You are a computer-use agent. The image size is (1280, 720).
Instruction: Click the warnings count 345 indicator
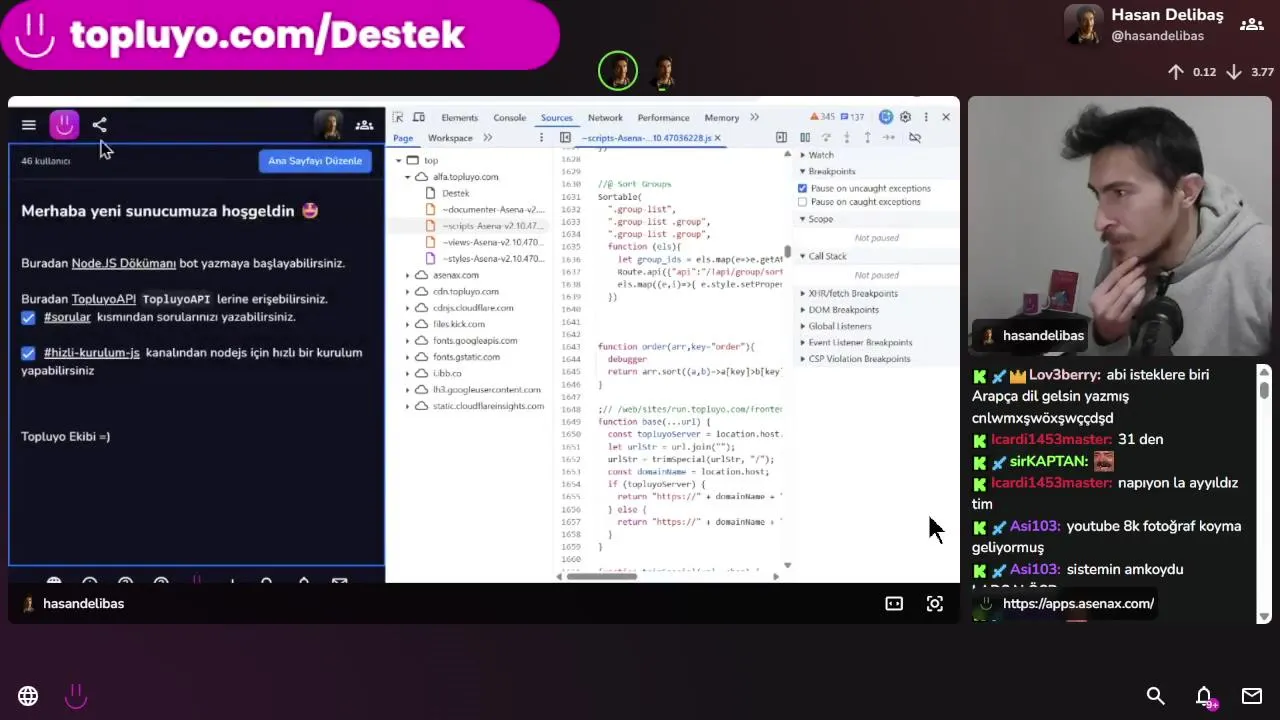pos(821,117)
